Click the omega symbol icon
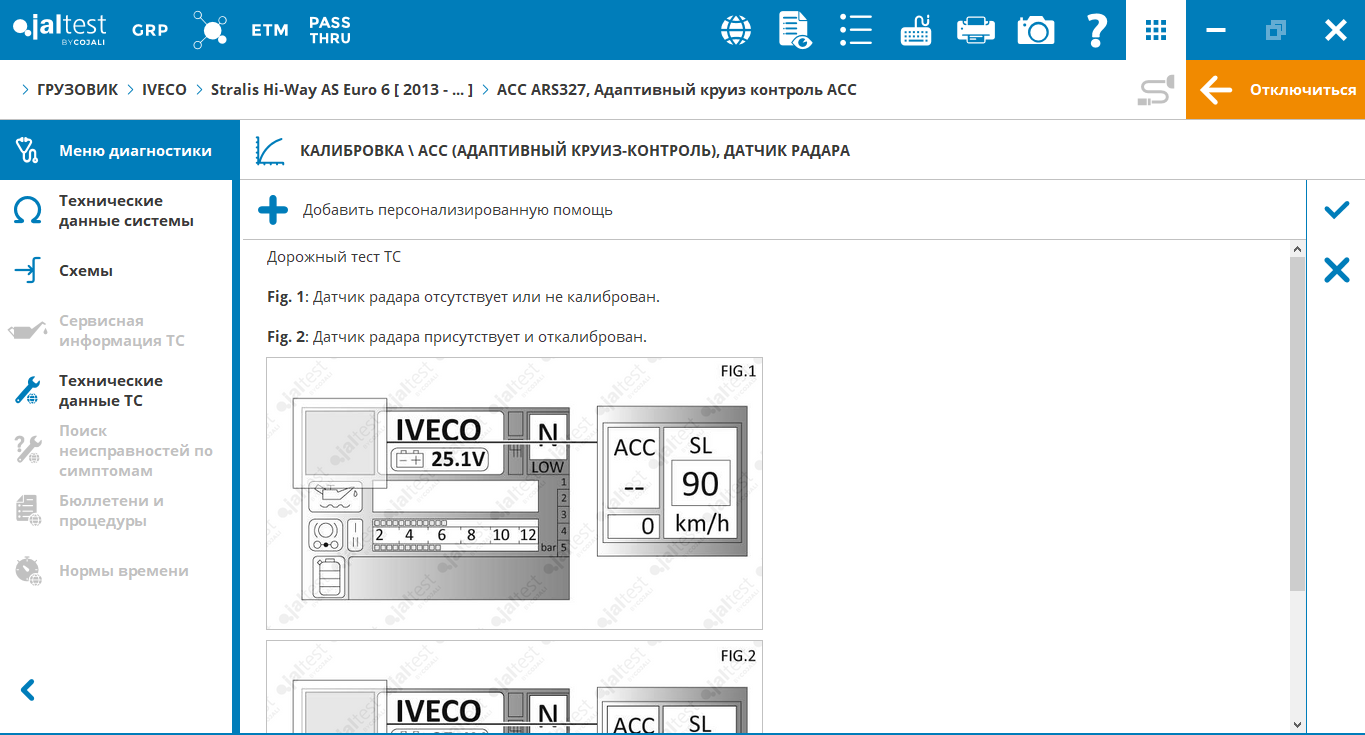Viewport: 1365px width, 735px height. click(28, 211)
